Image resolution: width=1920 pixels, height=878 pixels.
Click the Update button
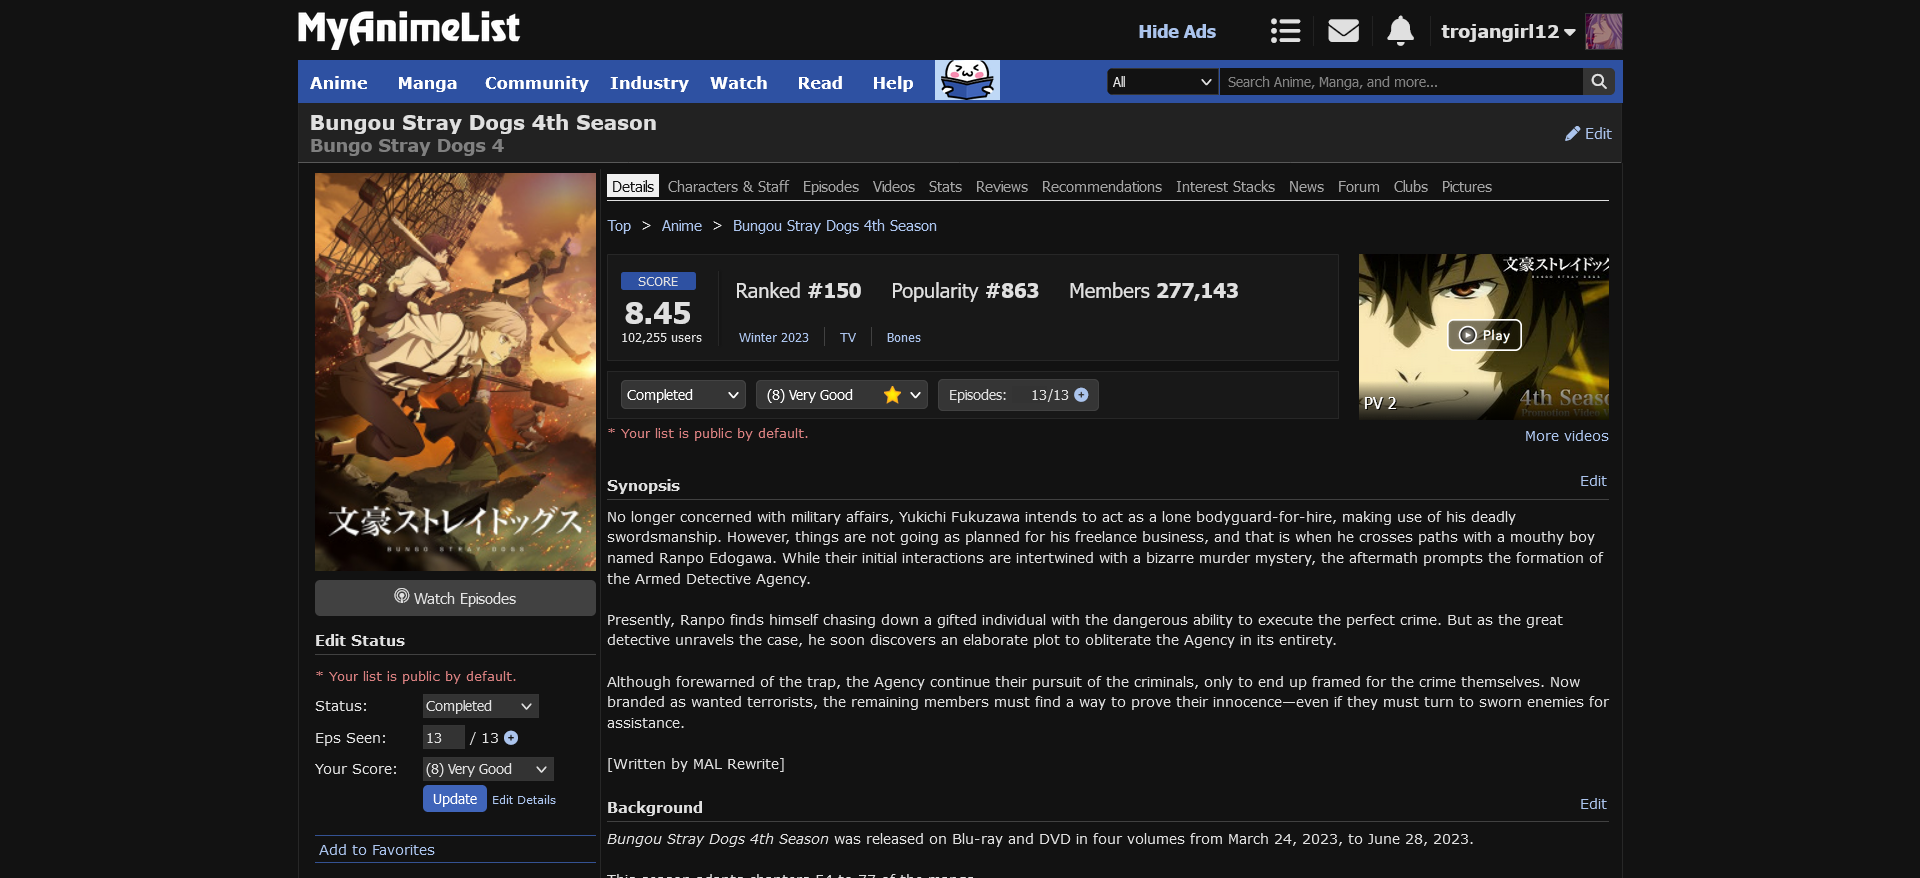[455, 799]
